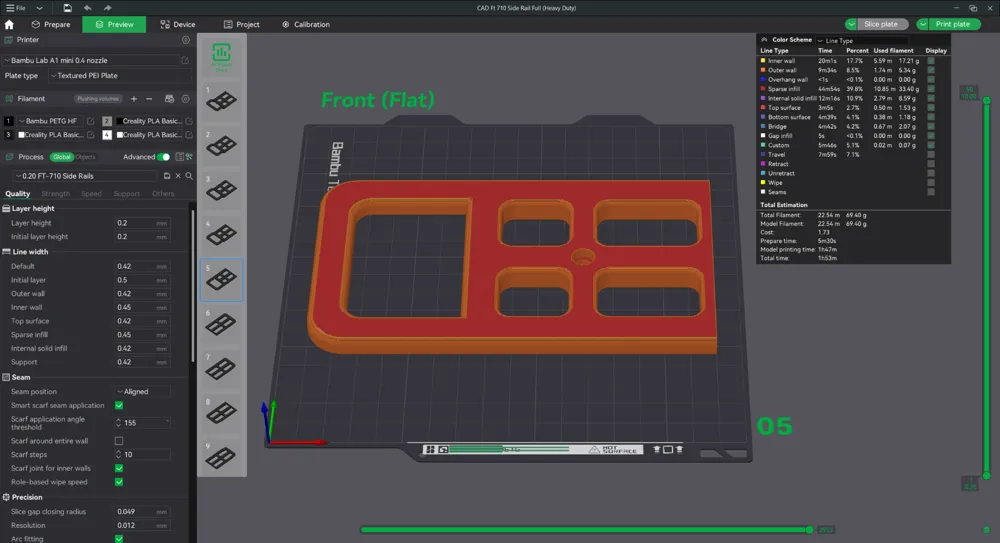Select plate 1 thumbnail
The image size is (1000, 543).
pyautogui.click(x=221, y=100)
